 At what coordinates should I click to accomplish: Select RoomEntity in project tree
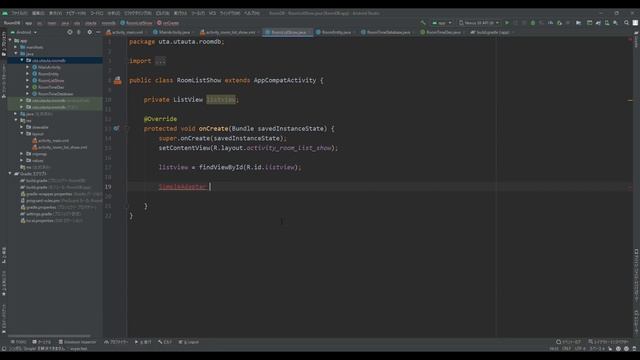pyautogui.click(x=48, y=74)
